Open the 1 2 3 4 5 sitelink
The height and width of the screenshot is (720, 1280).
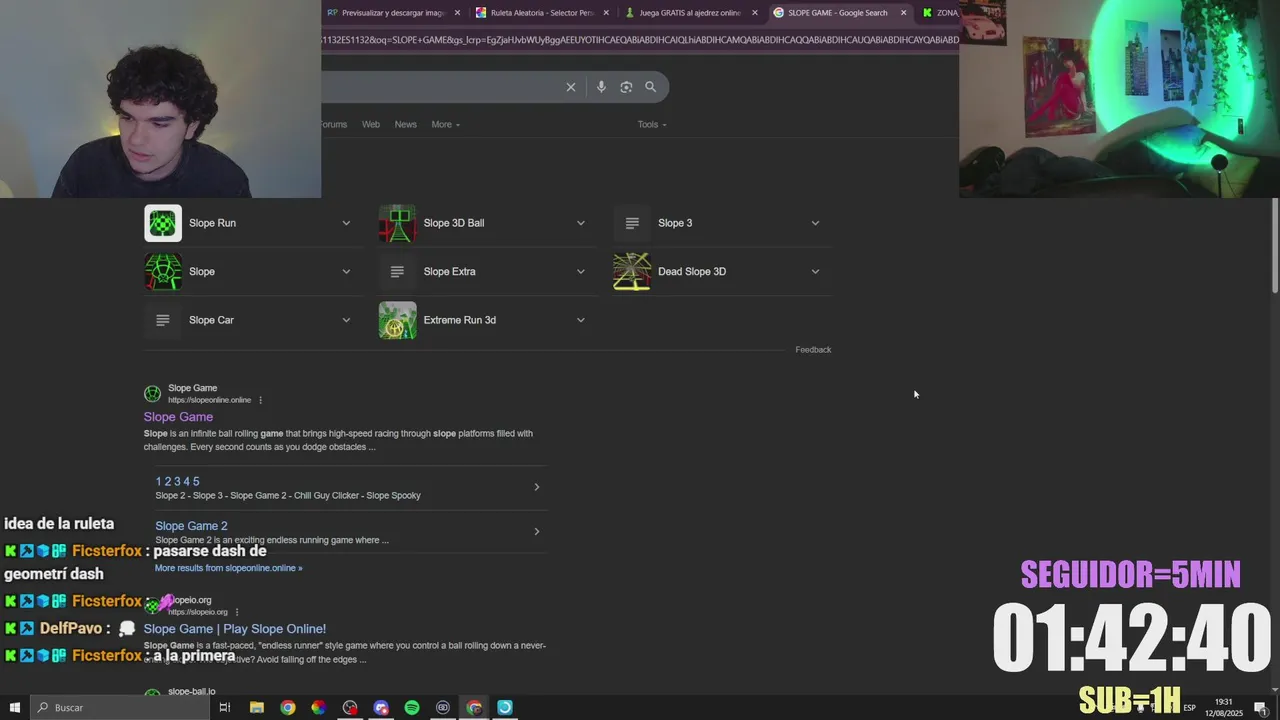177,482
